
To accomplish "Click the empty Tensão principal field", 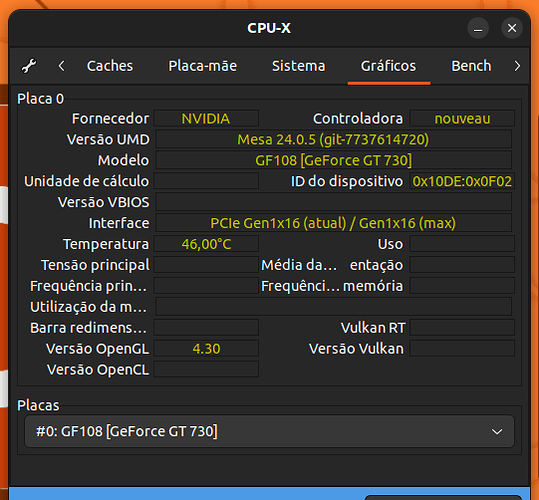I will [x=206, y=265].
